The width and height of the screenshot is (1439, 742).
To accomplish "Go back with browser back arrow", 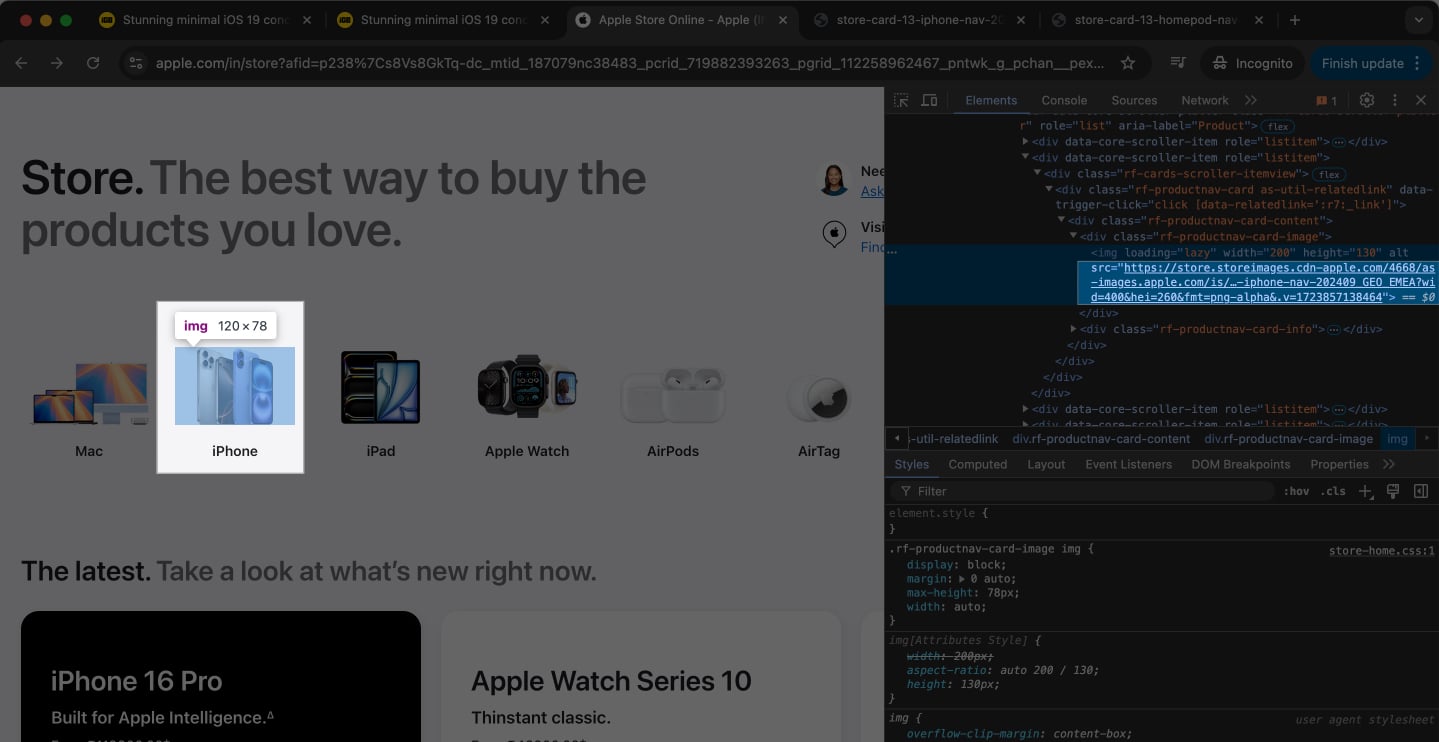I will click(x=21, y=63).
